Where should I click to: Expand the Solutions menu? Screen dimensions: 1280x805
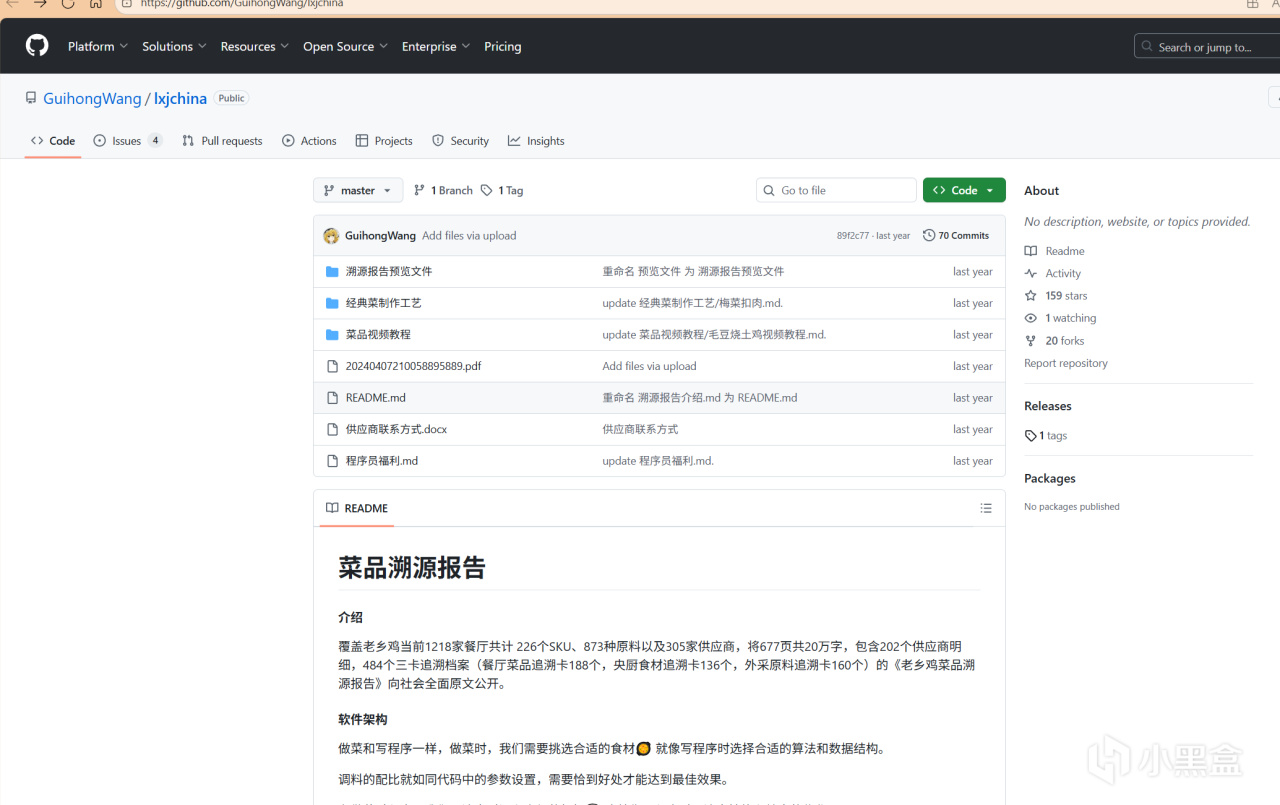click(x=174, y=46)
